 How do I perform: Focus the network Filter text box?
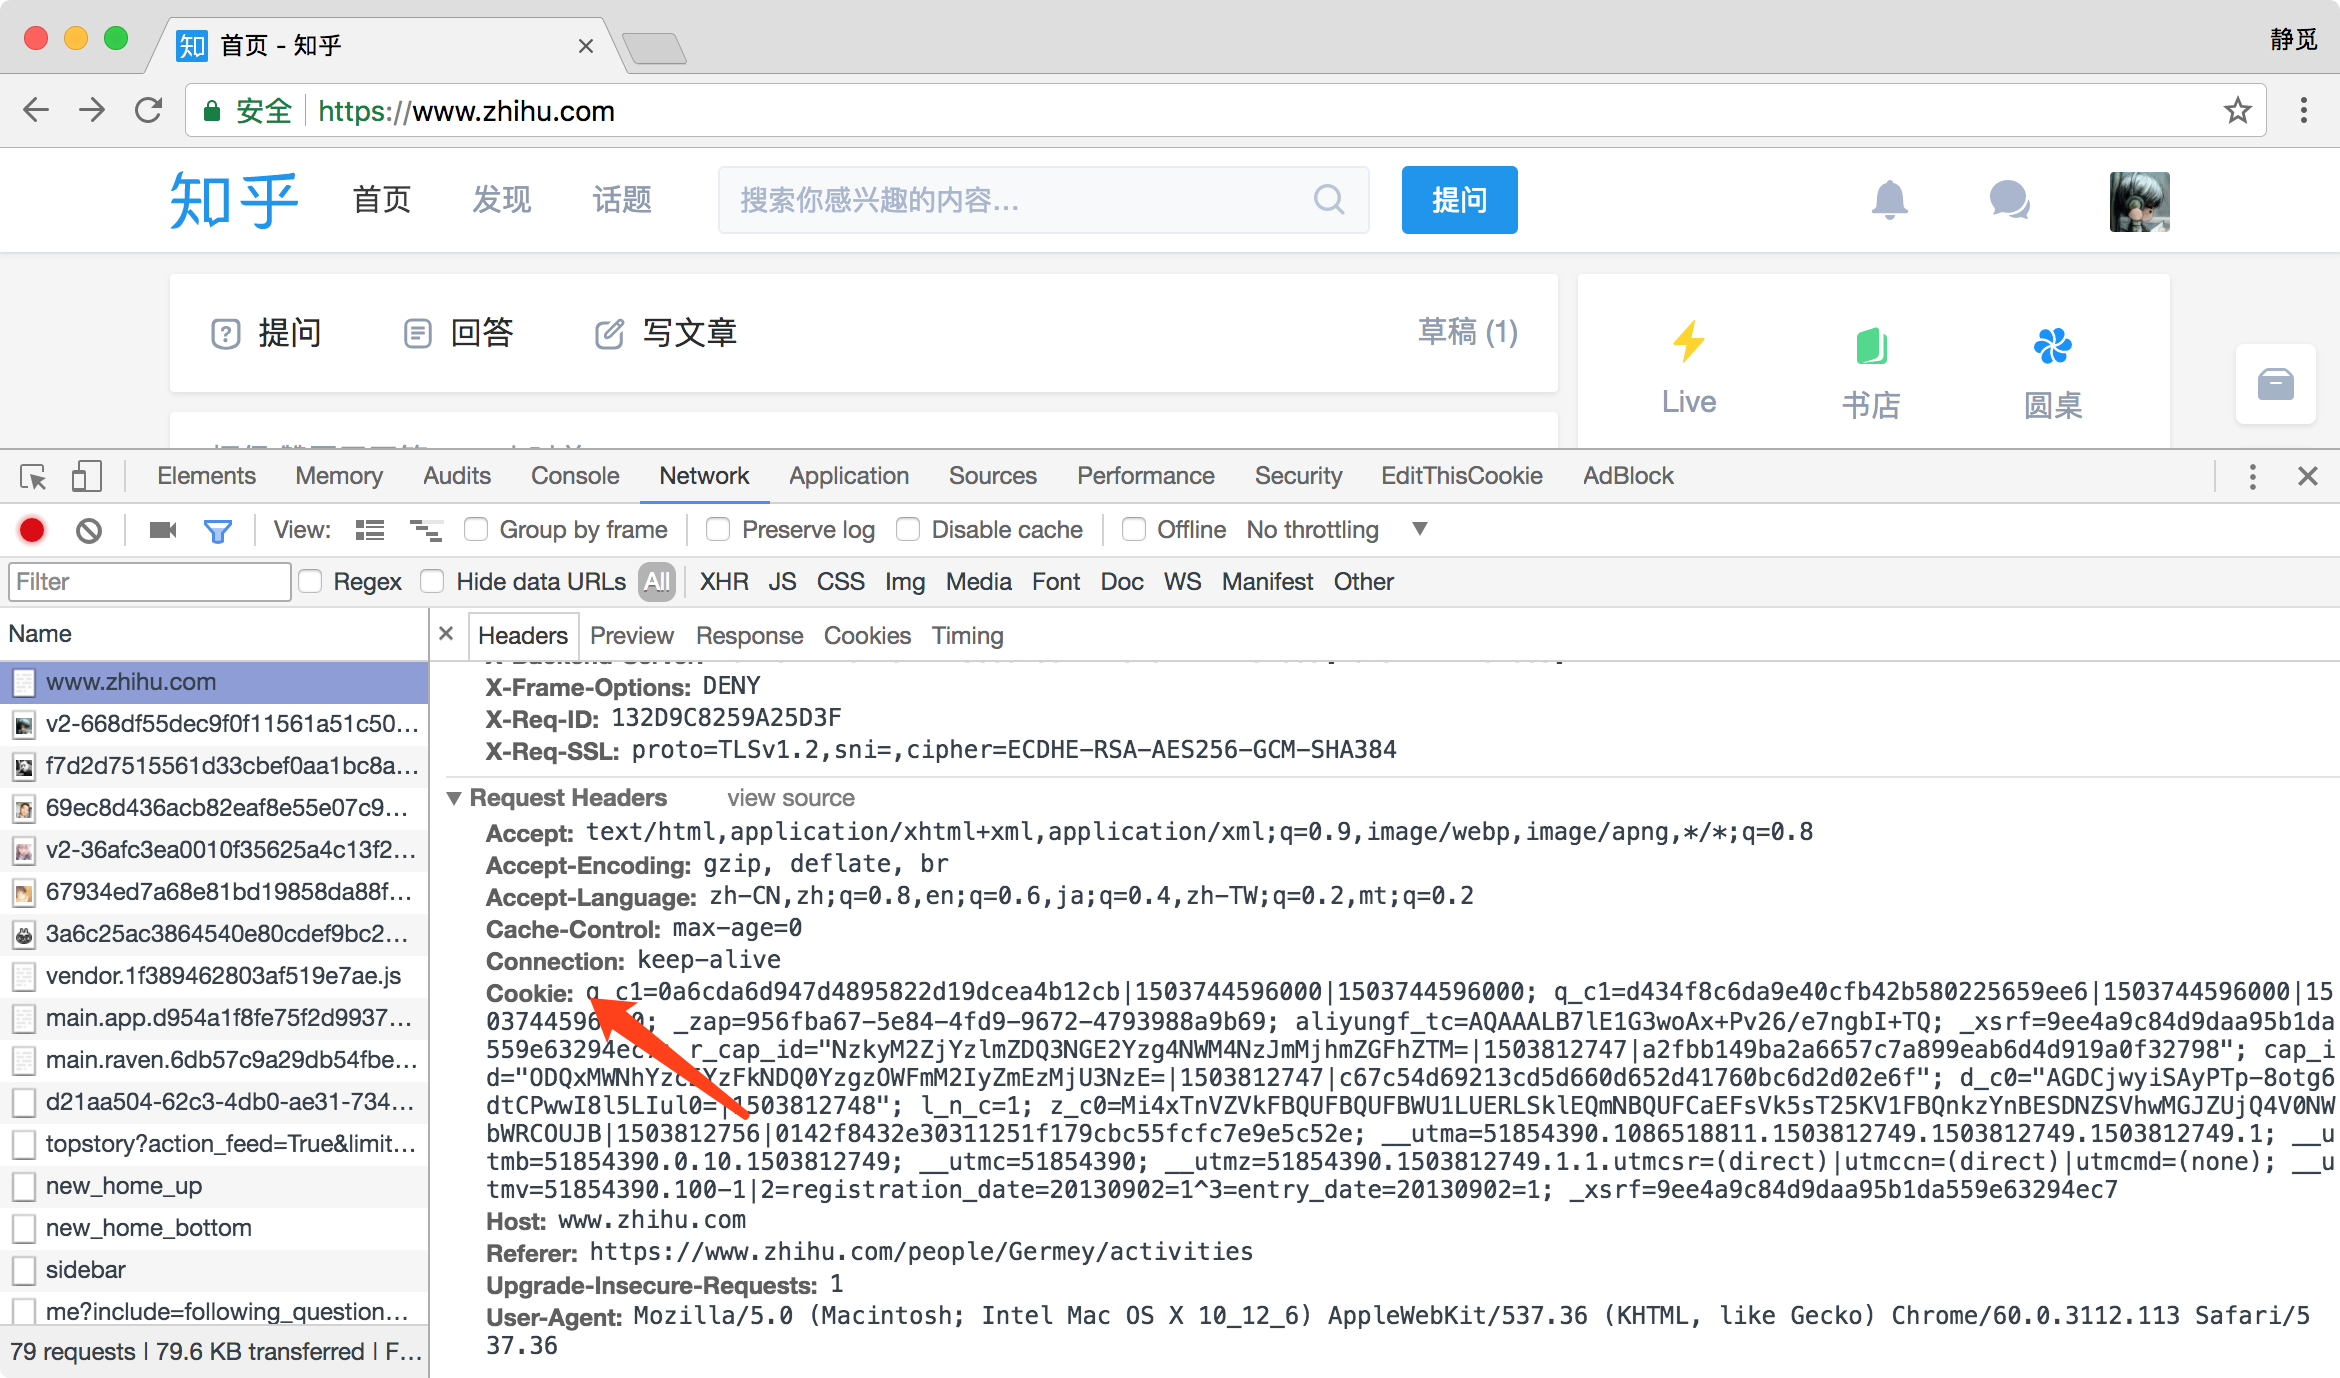coord(150,582)
